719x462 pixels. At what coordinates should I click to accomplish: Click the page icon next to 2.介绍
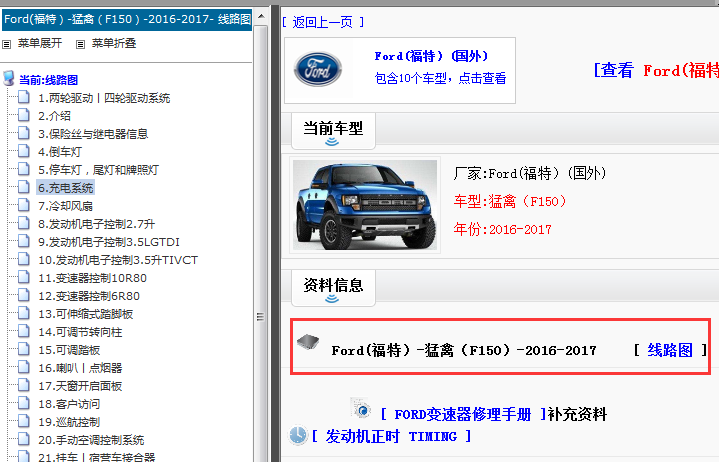24,115
